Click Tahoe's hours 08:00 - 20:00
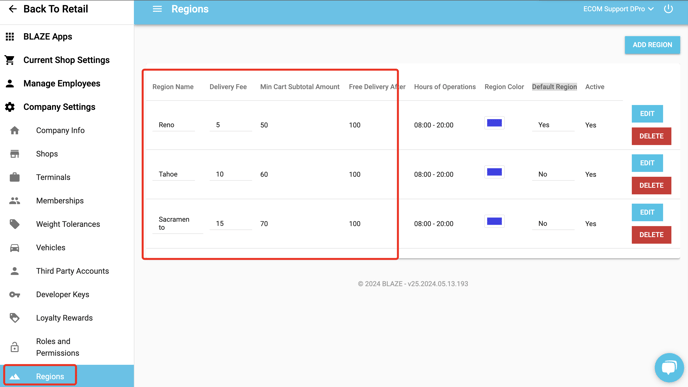Viewport: 688px width, 387px height. tap(434, 174)
